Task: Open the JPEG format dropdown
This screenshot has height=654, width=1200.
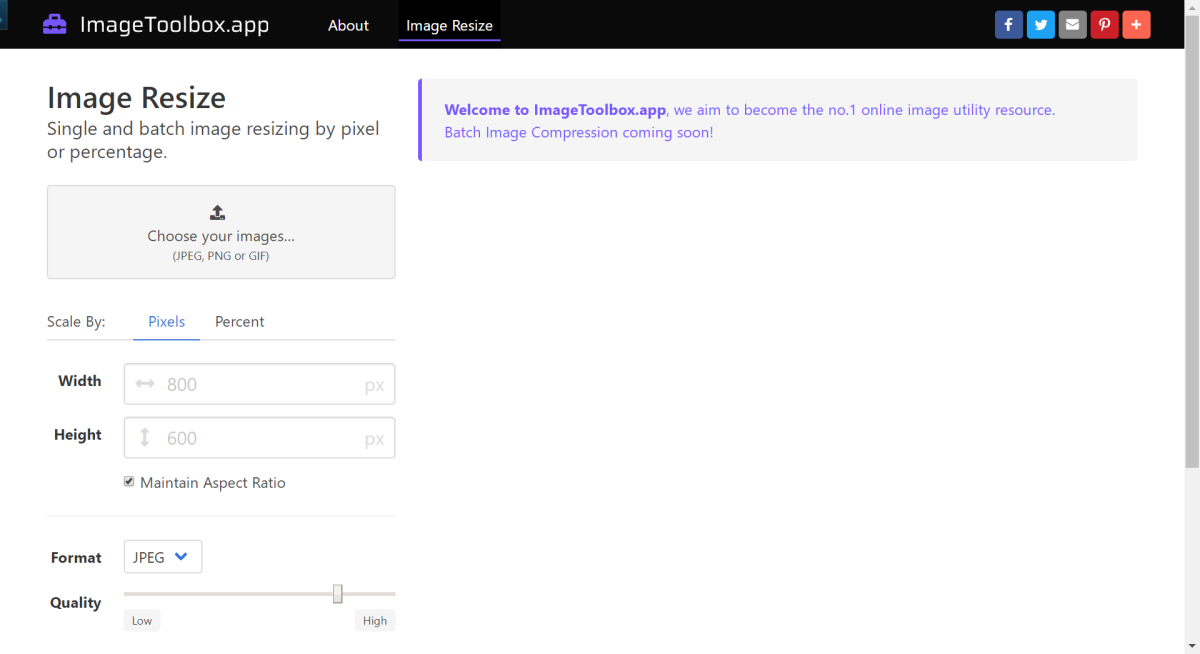Action: pyautogui.click(x=162, y=557)
